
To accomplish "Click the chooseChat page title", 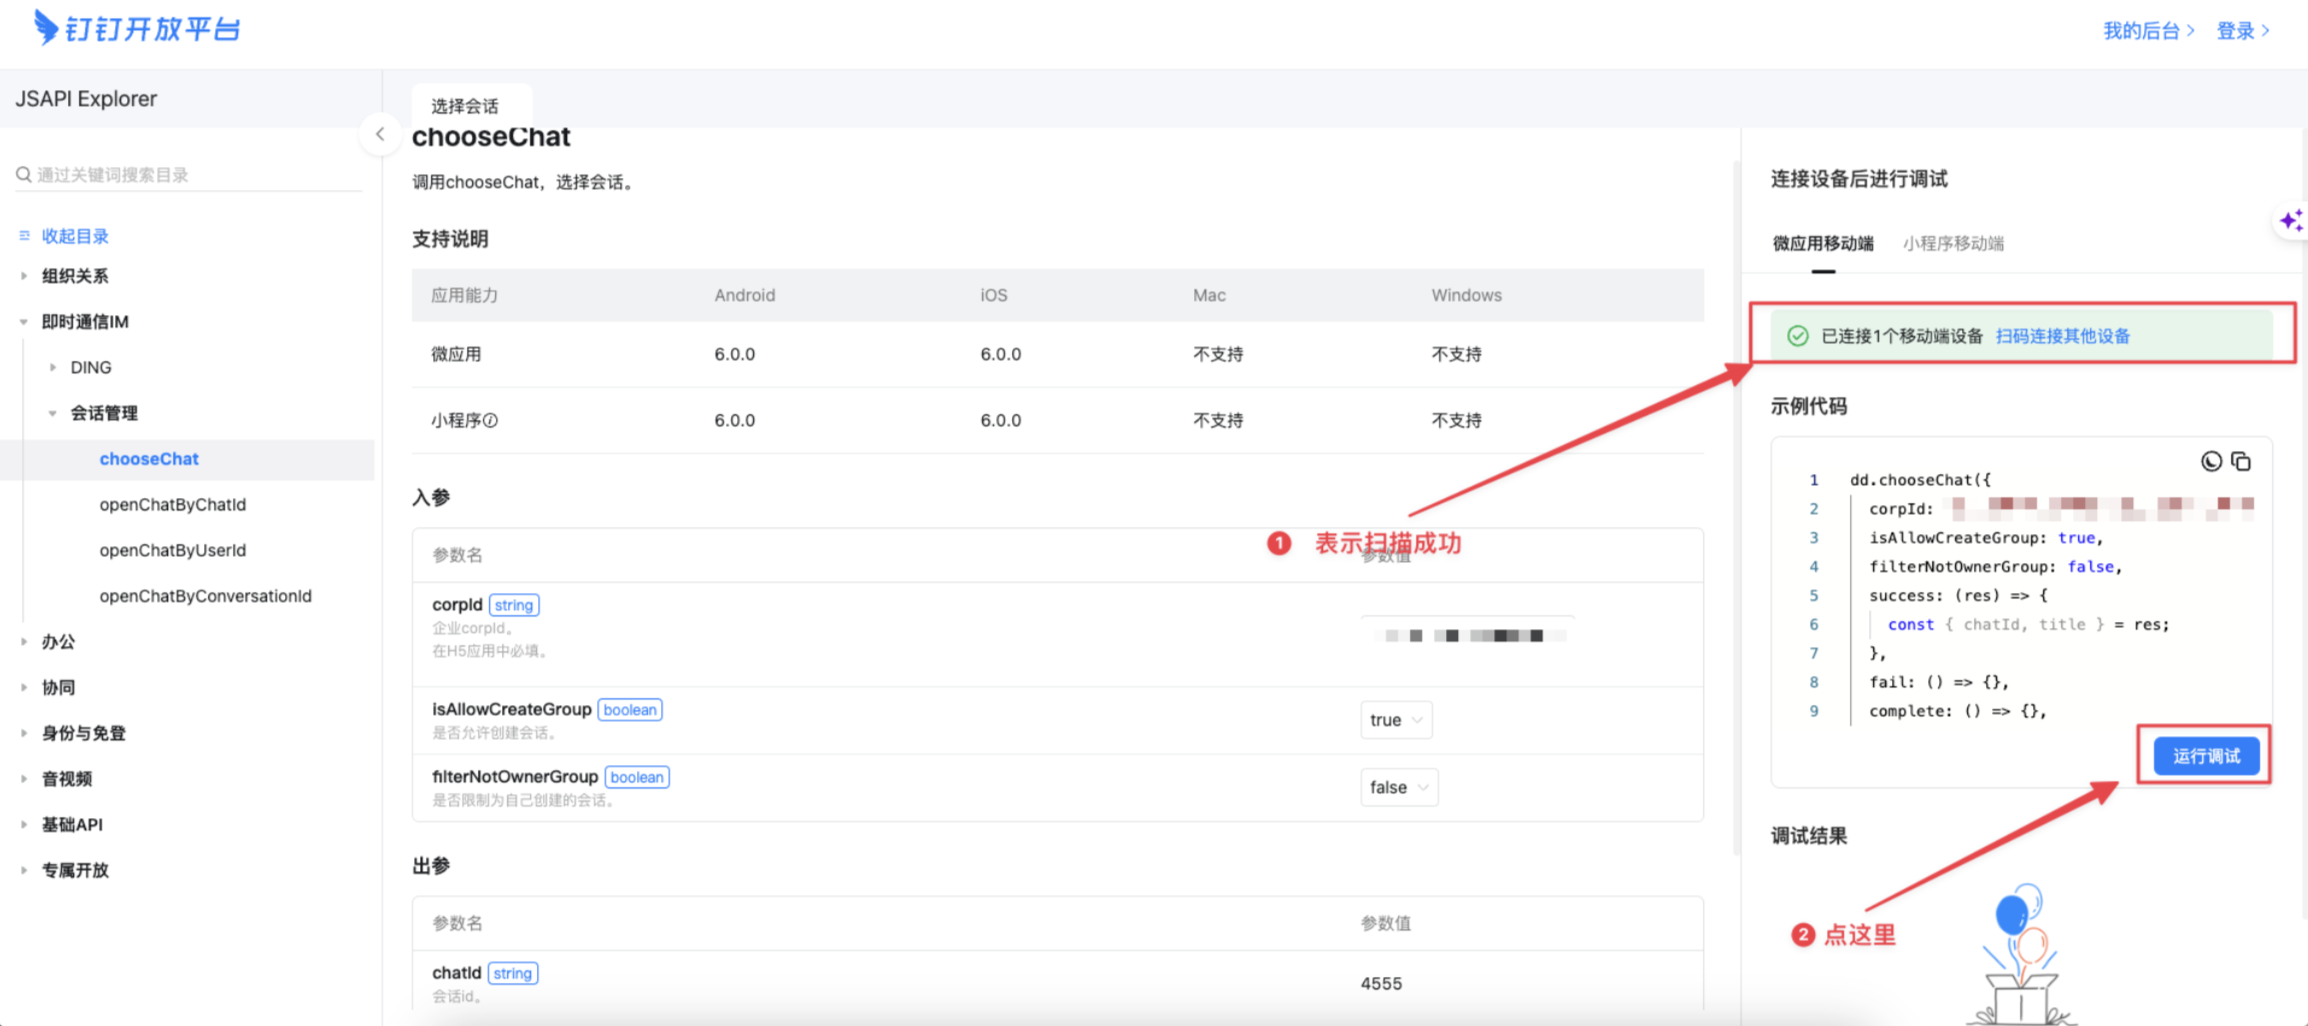I will [x=491, y=137].
